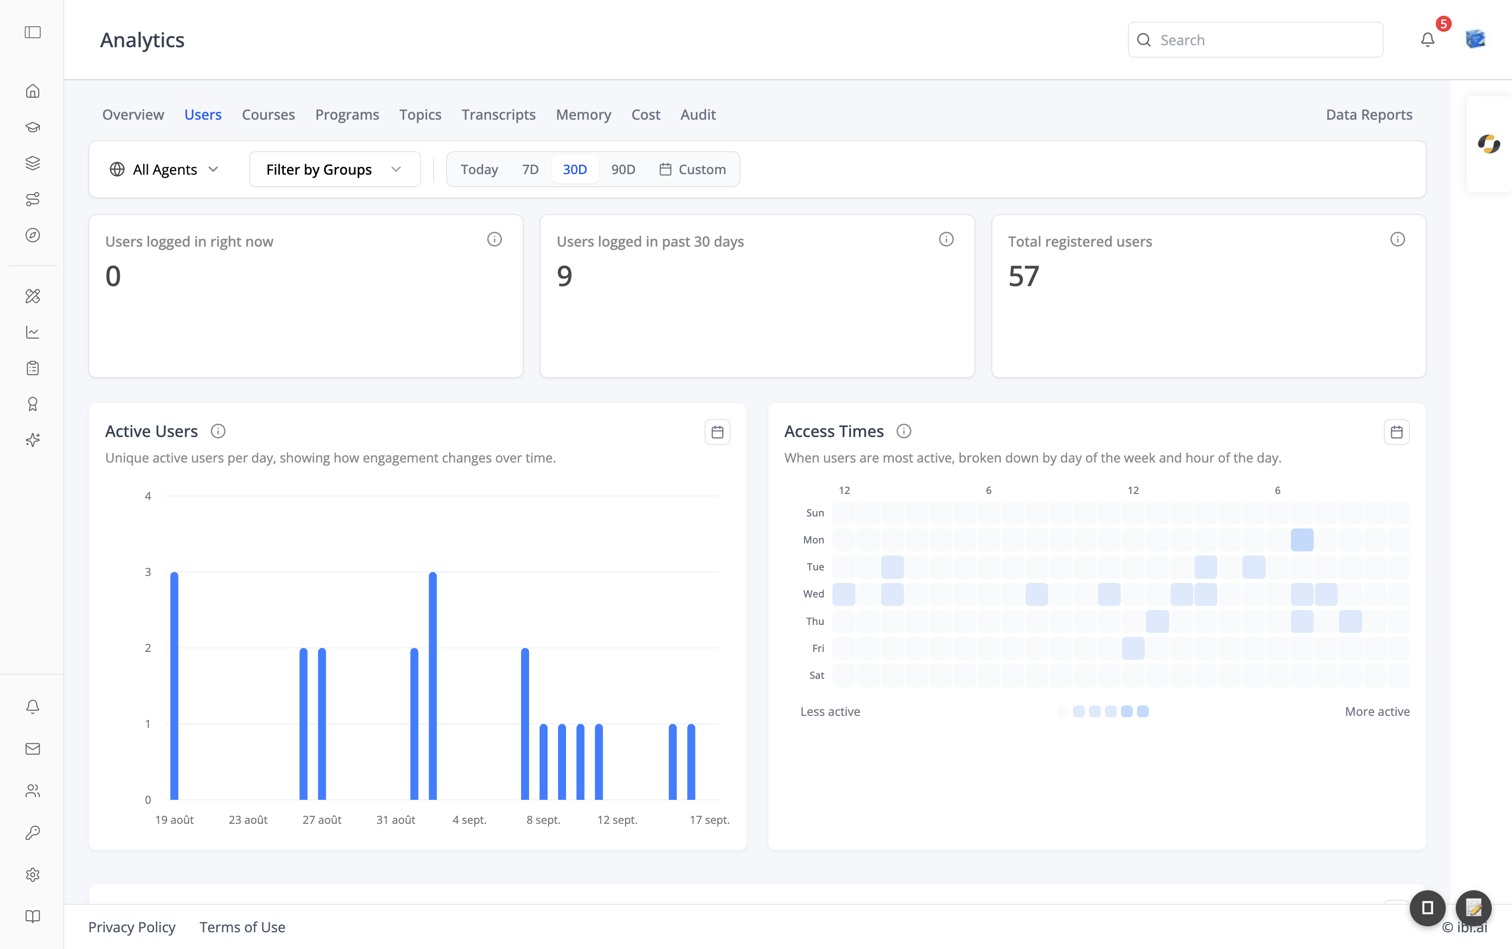Click the profile avatar in the header
Viewport: 1512px width, 949px height.
tap(1476, 40)
